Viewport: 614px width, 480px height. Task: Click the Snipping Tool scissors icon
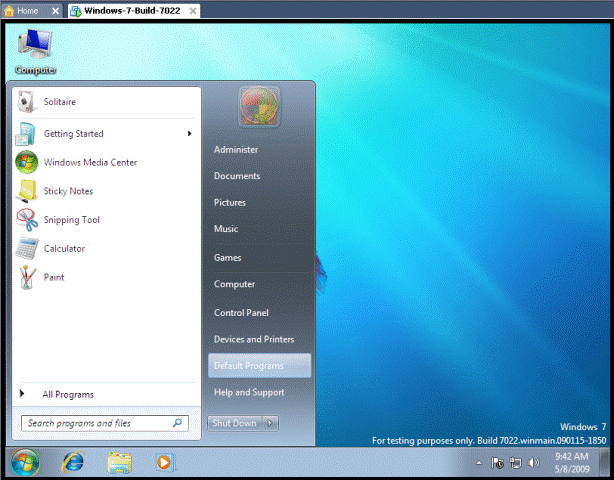point(26,220)
